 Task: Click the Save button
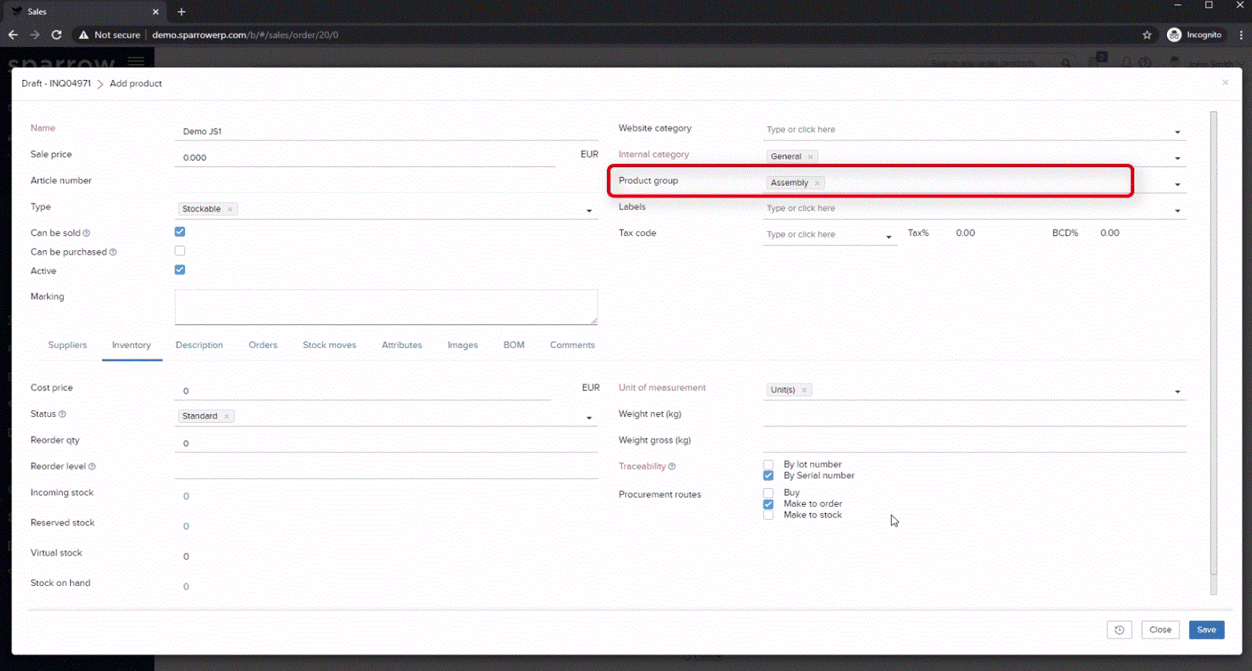coord(1206,630)
